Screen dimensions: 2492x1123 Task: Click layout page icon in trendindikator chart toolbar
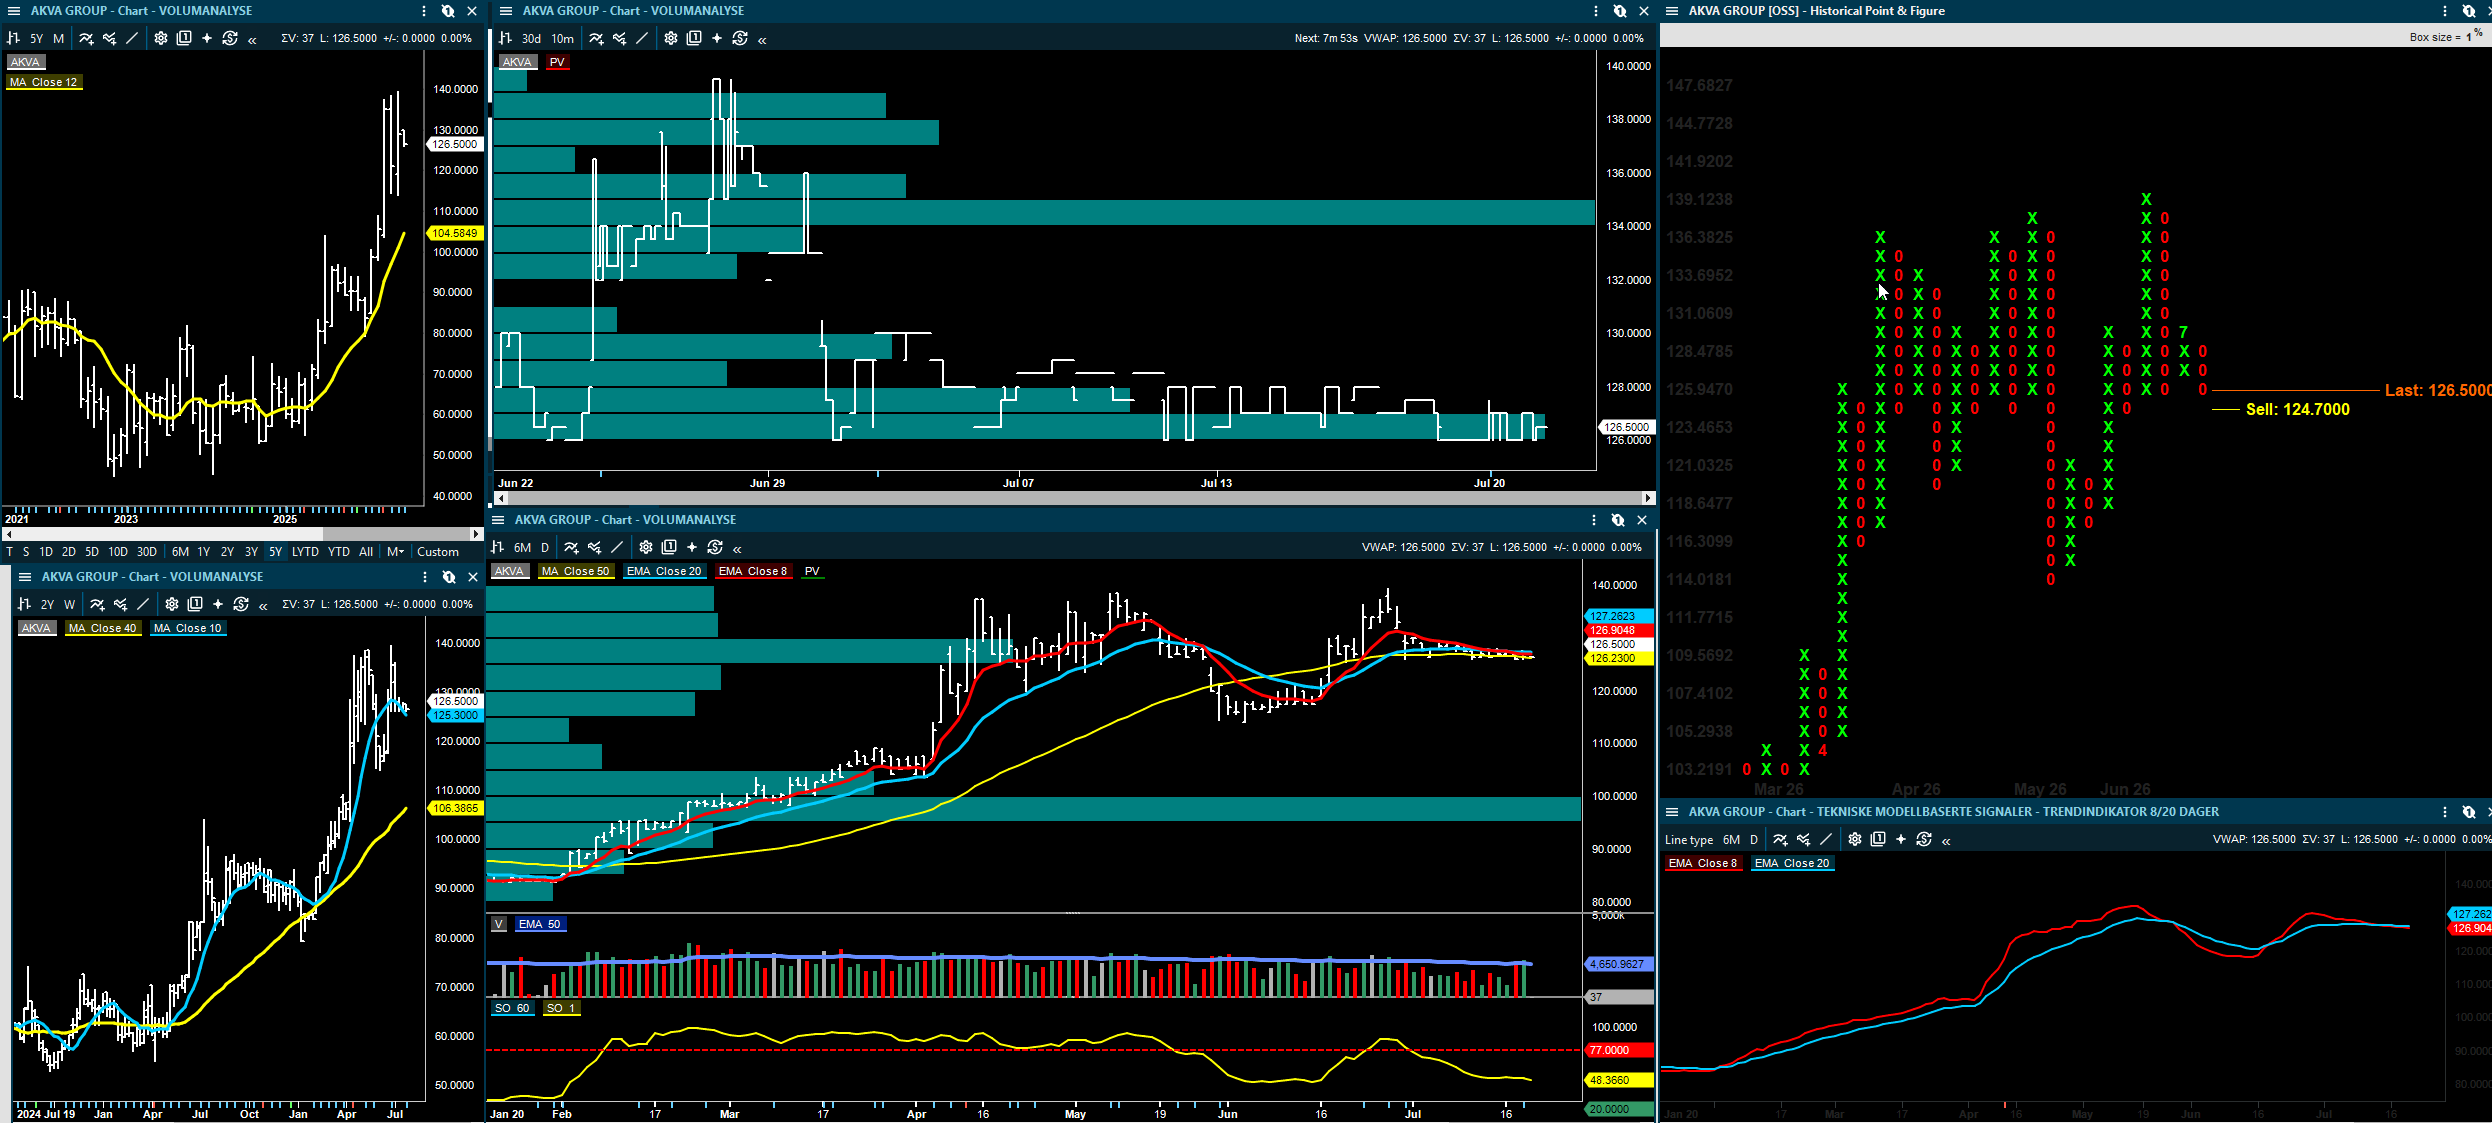click(x=1878, y=840)
